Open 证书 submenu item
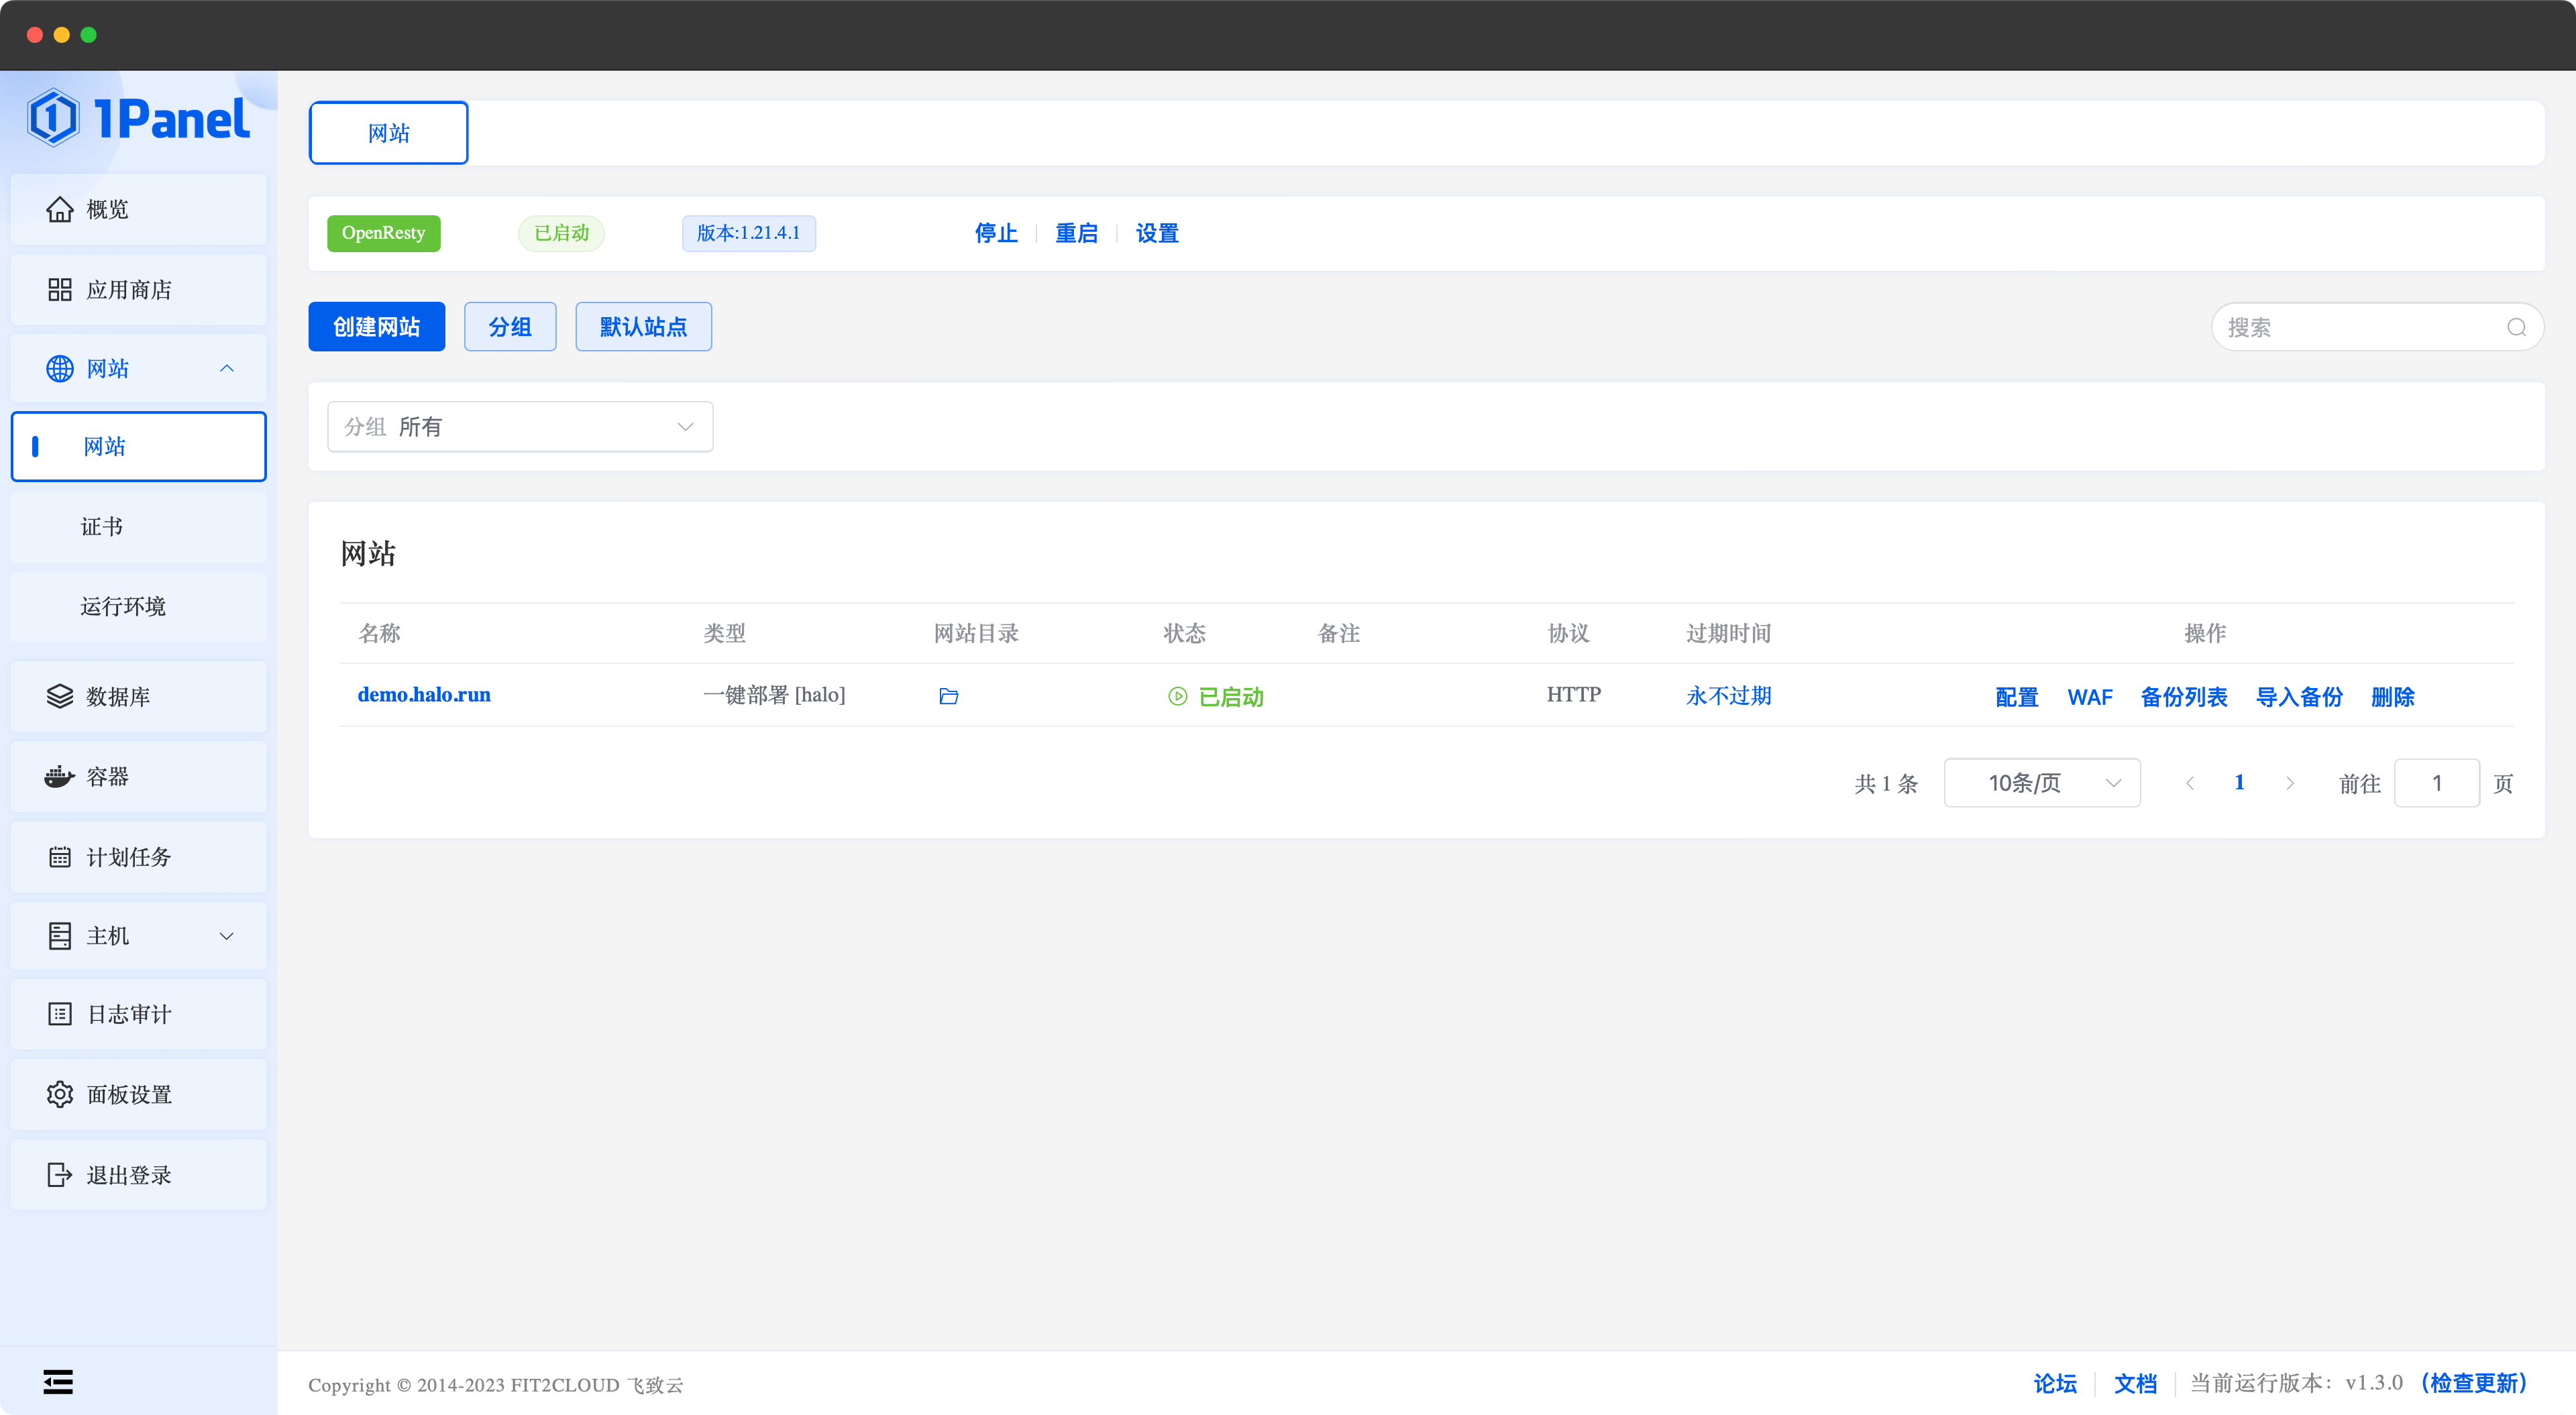Screen dimensions: 2576x1415 click(139, 527)
